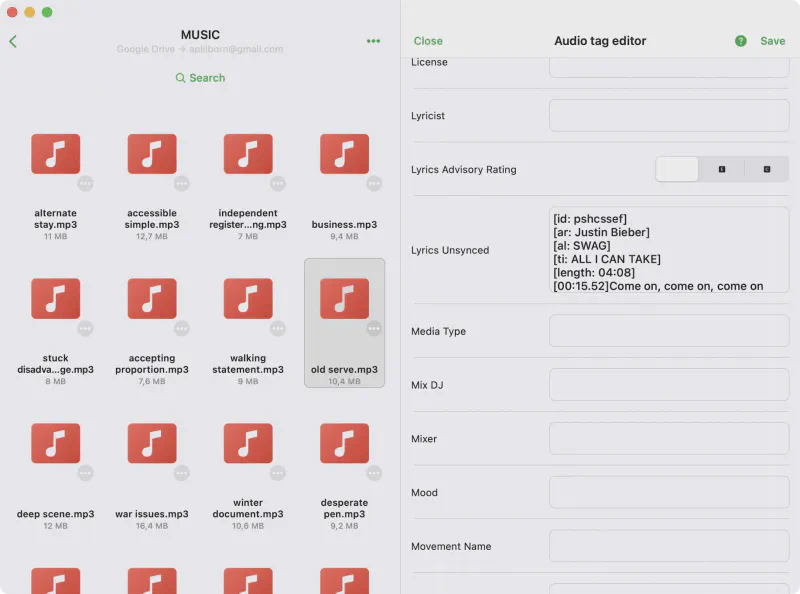Close the Audio tag editor
This screenshot has width=800, height=594.
point(428,41)
